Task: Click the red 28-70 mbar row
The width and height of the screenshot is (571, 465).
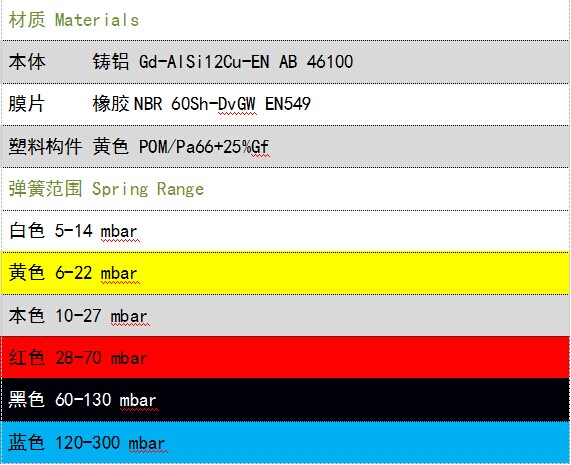Action: tap(286, 357)
